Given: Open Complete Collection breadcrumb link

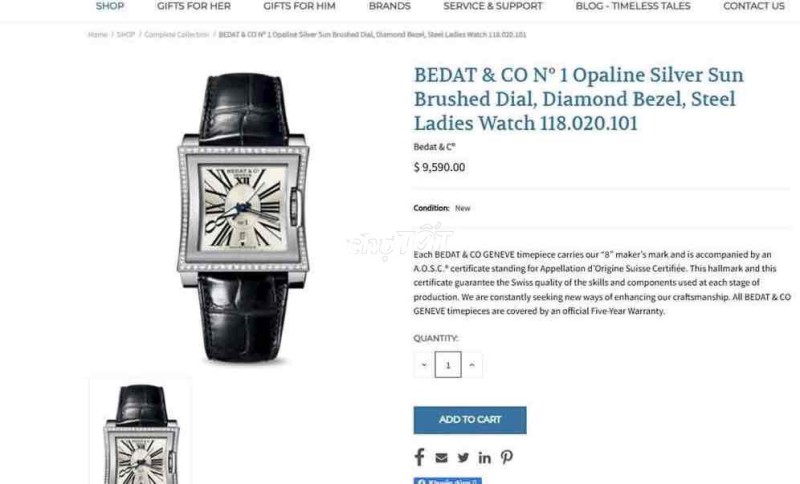Looking at the screenshot, I should [x=177, y=35].
